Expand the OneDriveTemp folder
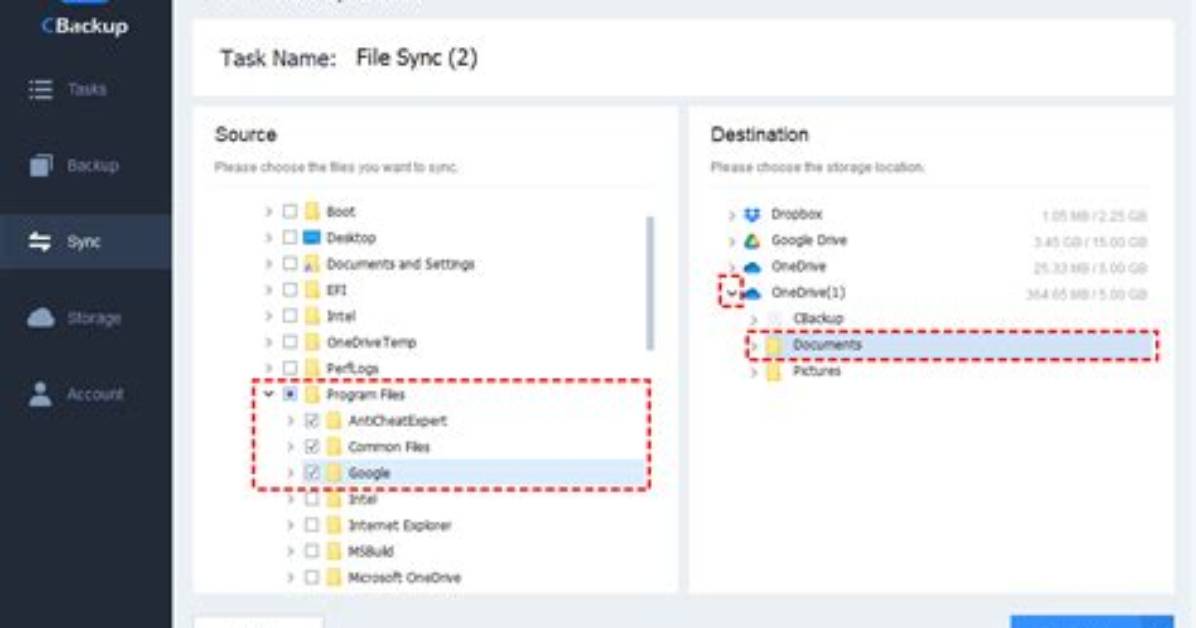The image size is (1196, 628). point(268,342)
